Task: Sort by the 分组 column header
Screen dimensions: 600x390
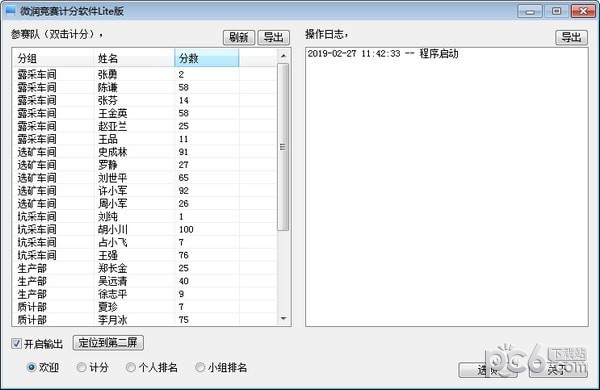Action: 53,58
